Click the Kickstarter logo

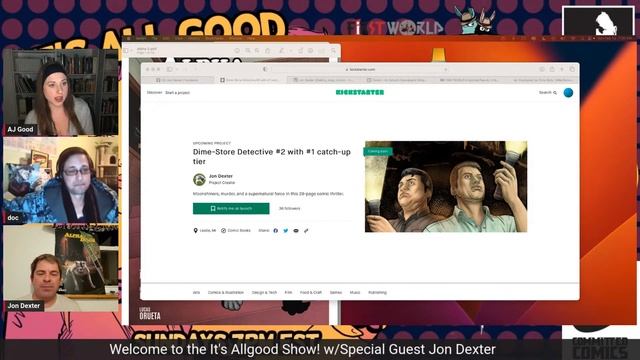(360, 93)
